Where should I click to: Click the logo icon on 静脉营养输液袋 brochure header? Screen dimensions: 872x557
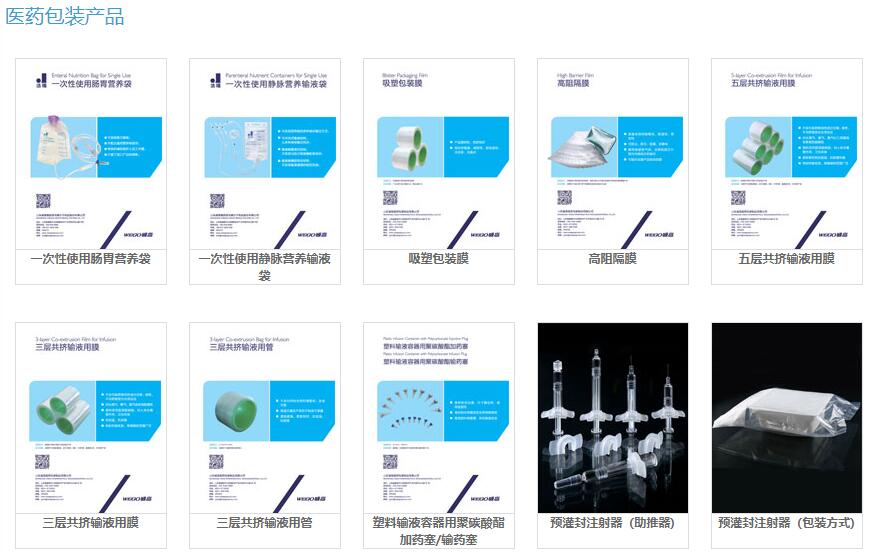click(x=216, y=81)
